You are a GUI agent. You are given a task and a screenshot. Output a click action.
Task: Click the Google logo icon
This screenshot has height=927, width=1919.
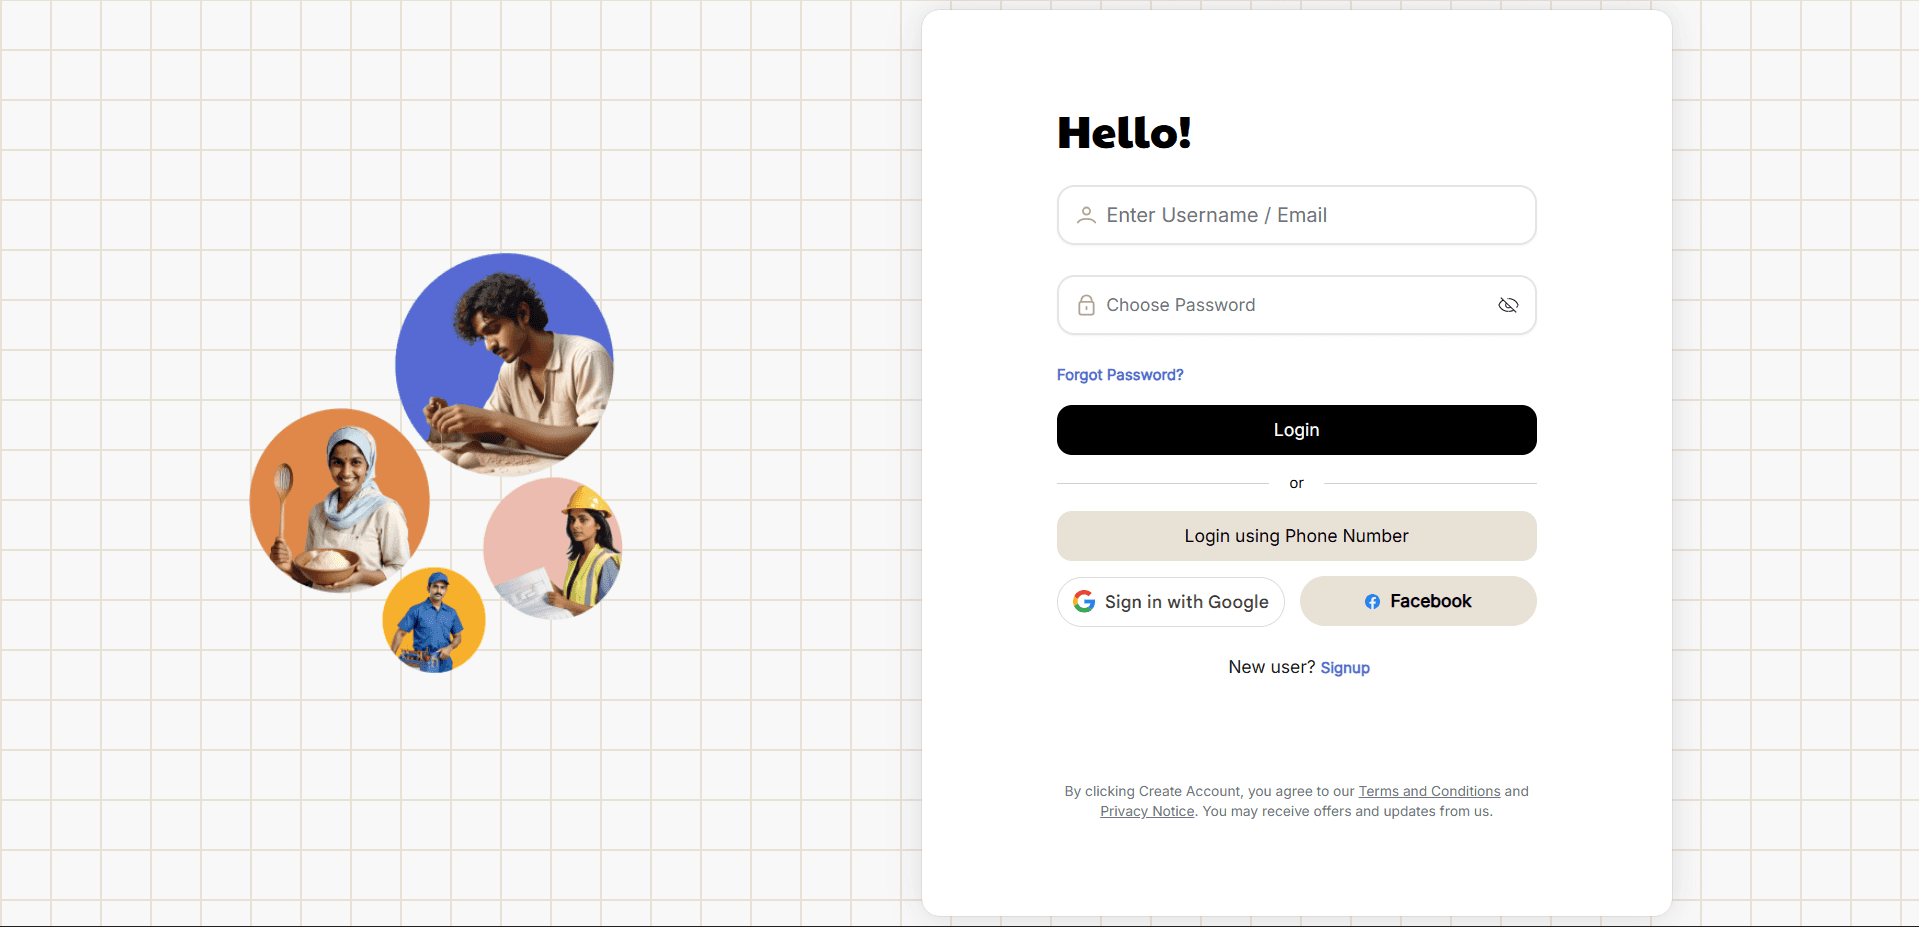pyautogui.click(x=1084, y=601)
